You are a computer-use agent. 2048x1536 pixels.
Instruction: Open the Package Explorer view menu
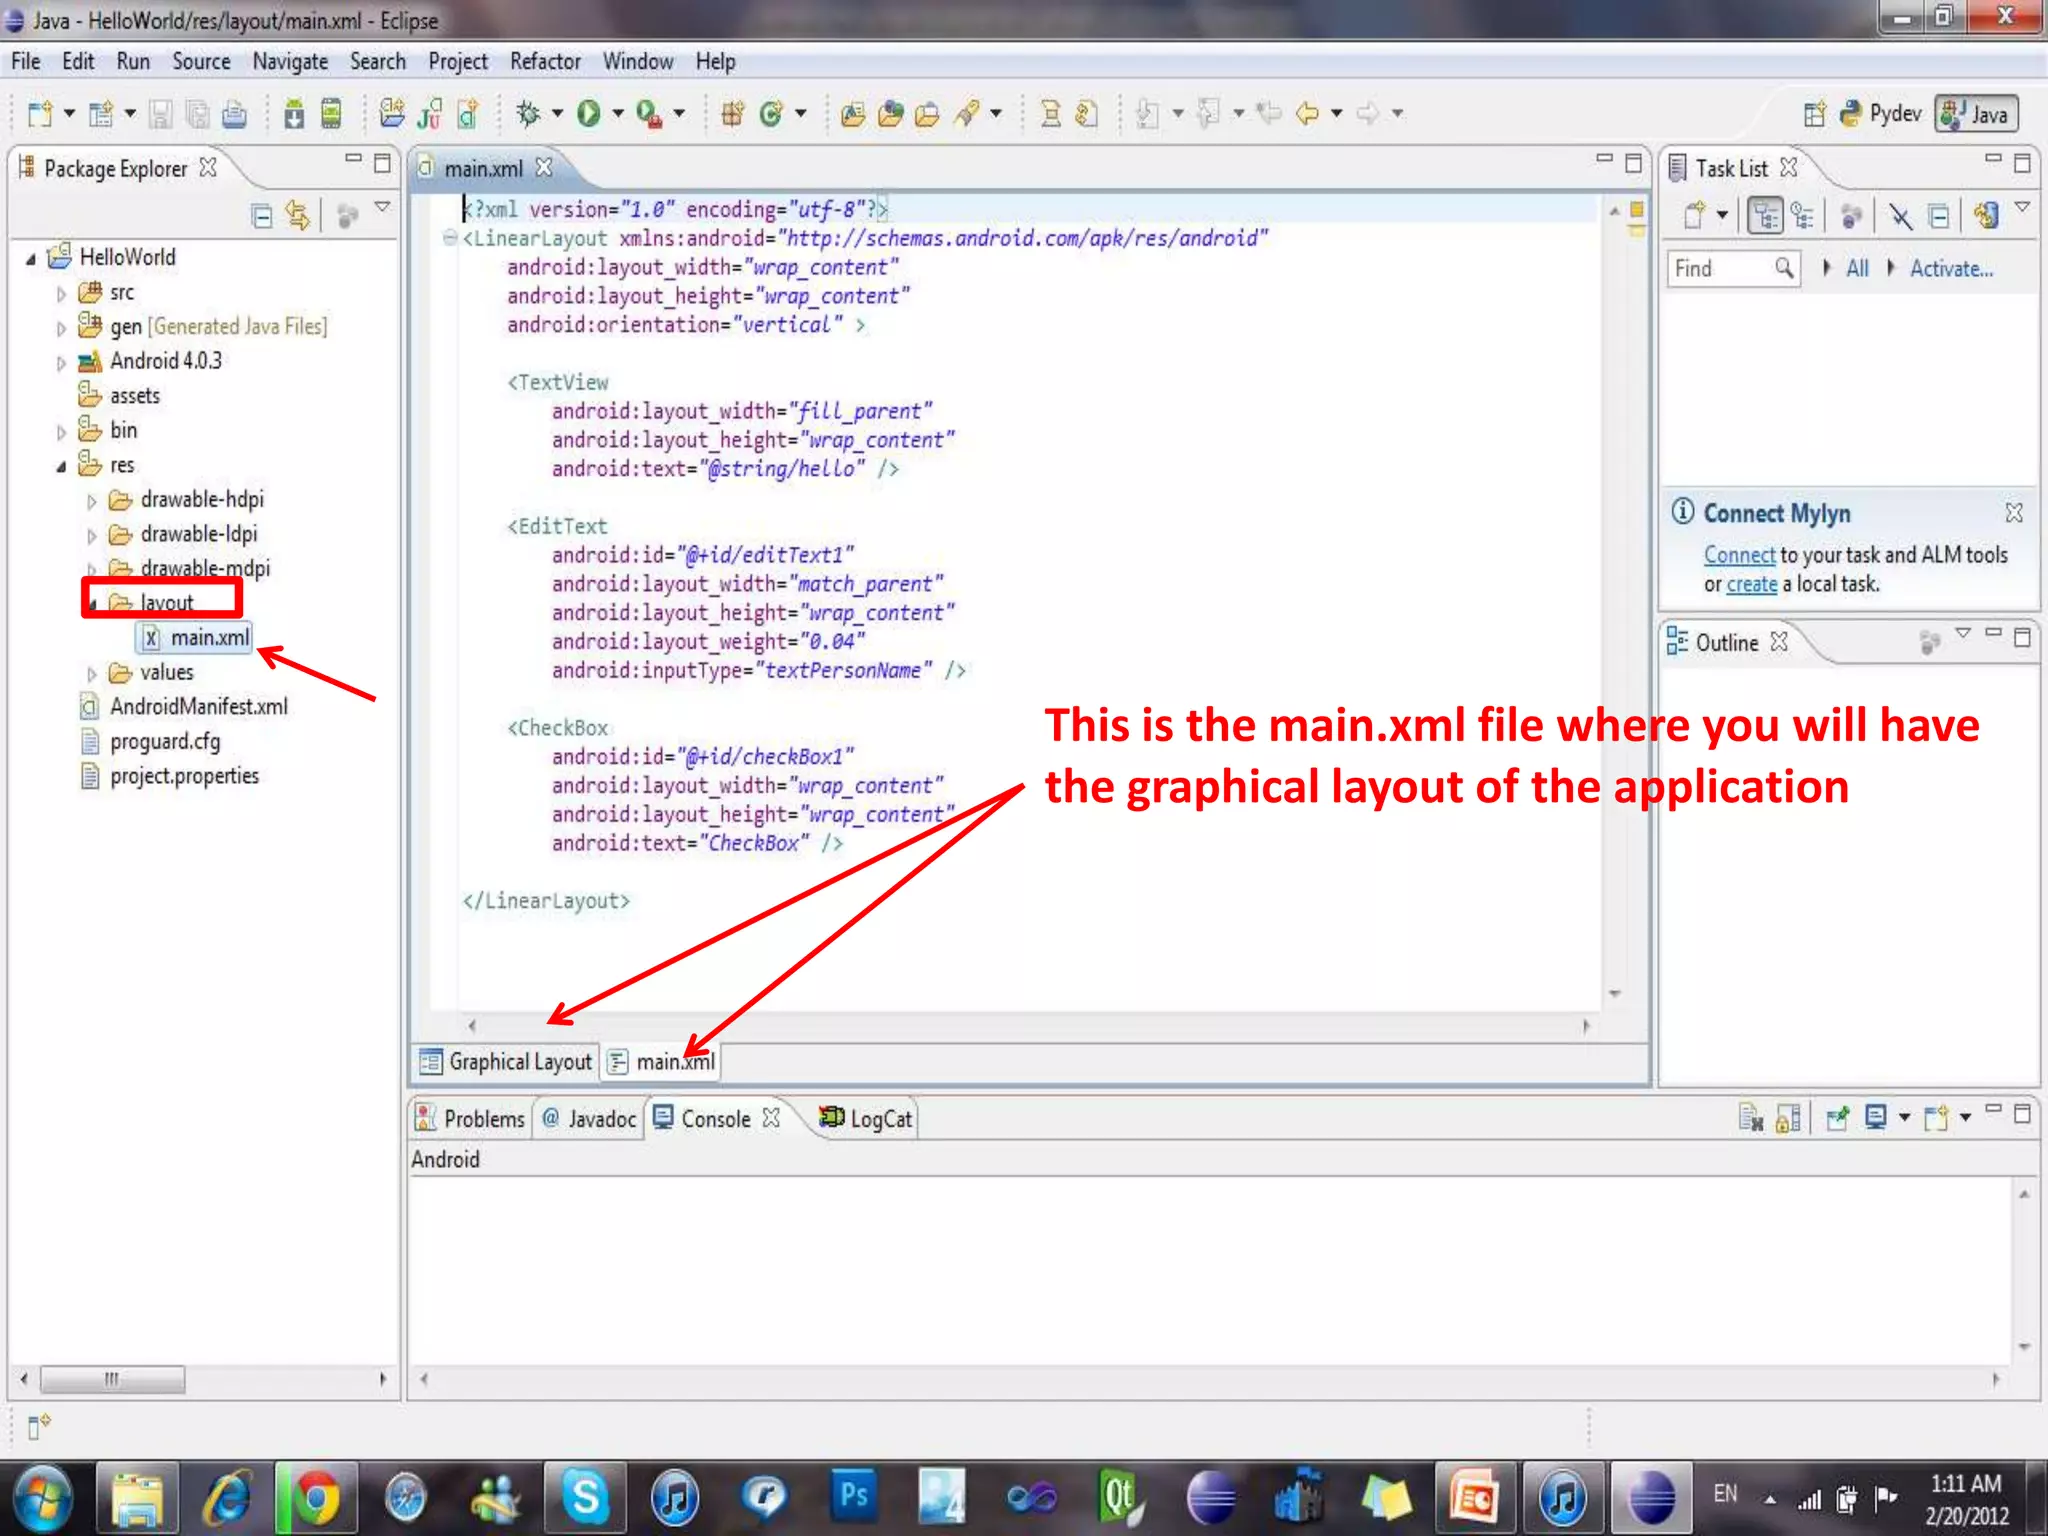click(x=382, y=207)
